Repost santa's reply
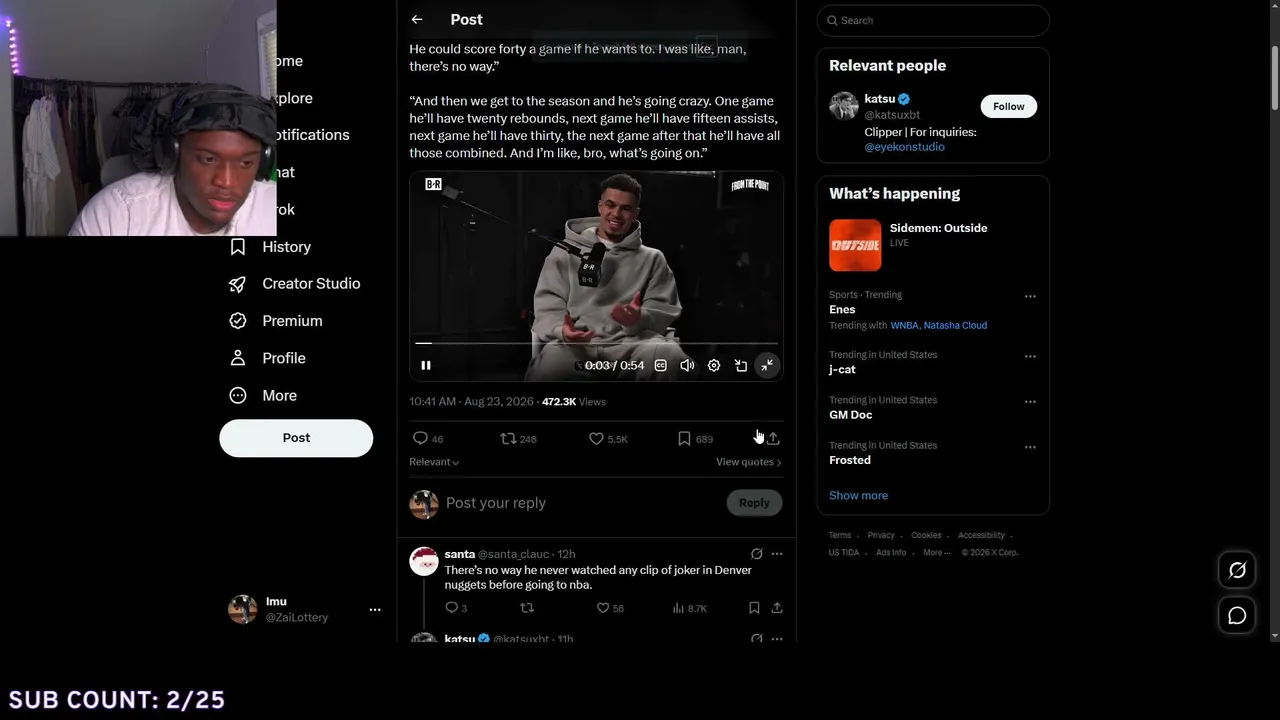 click(x=527, y=608)
